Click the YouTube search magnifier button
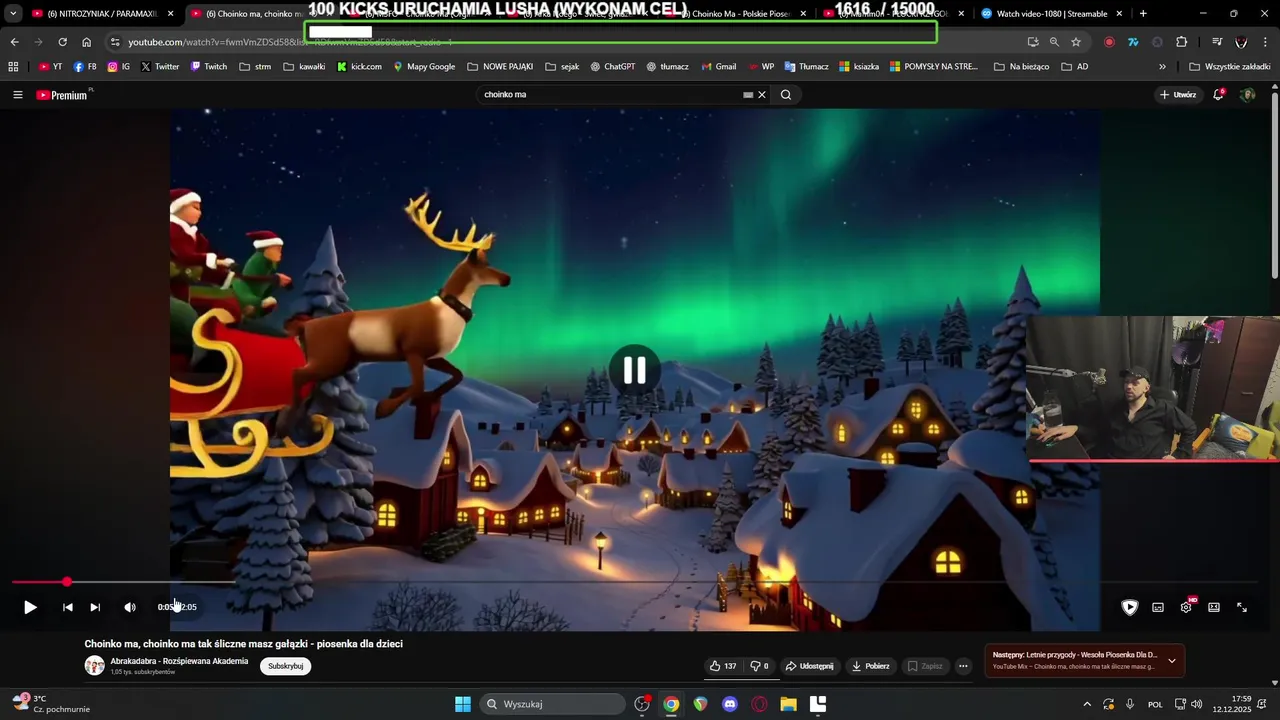The height and width of the screenshot is (720, 1280). tap(786, 95)
